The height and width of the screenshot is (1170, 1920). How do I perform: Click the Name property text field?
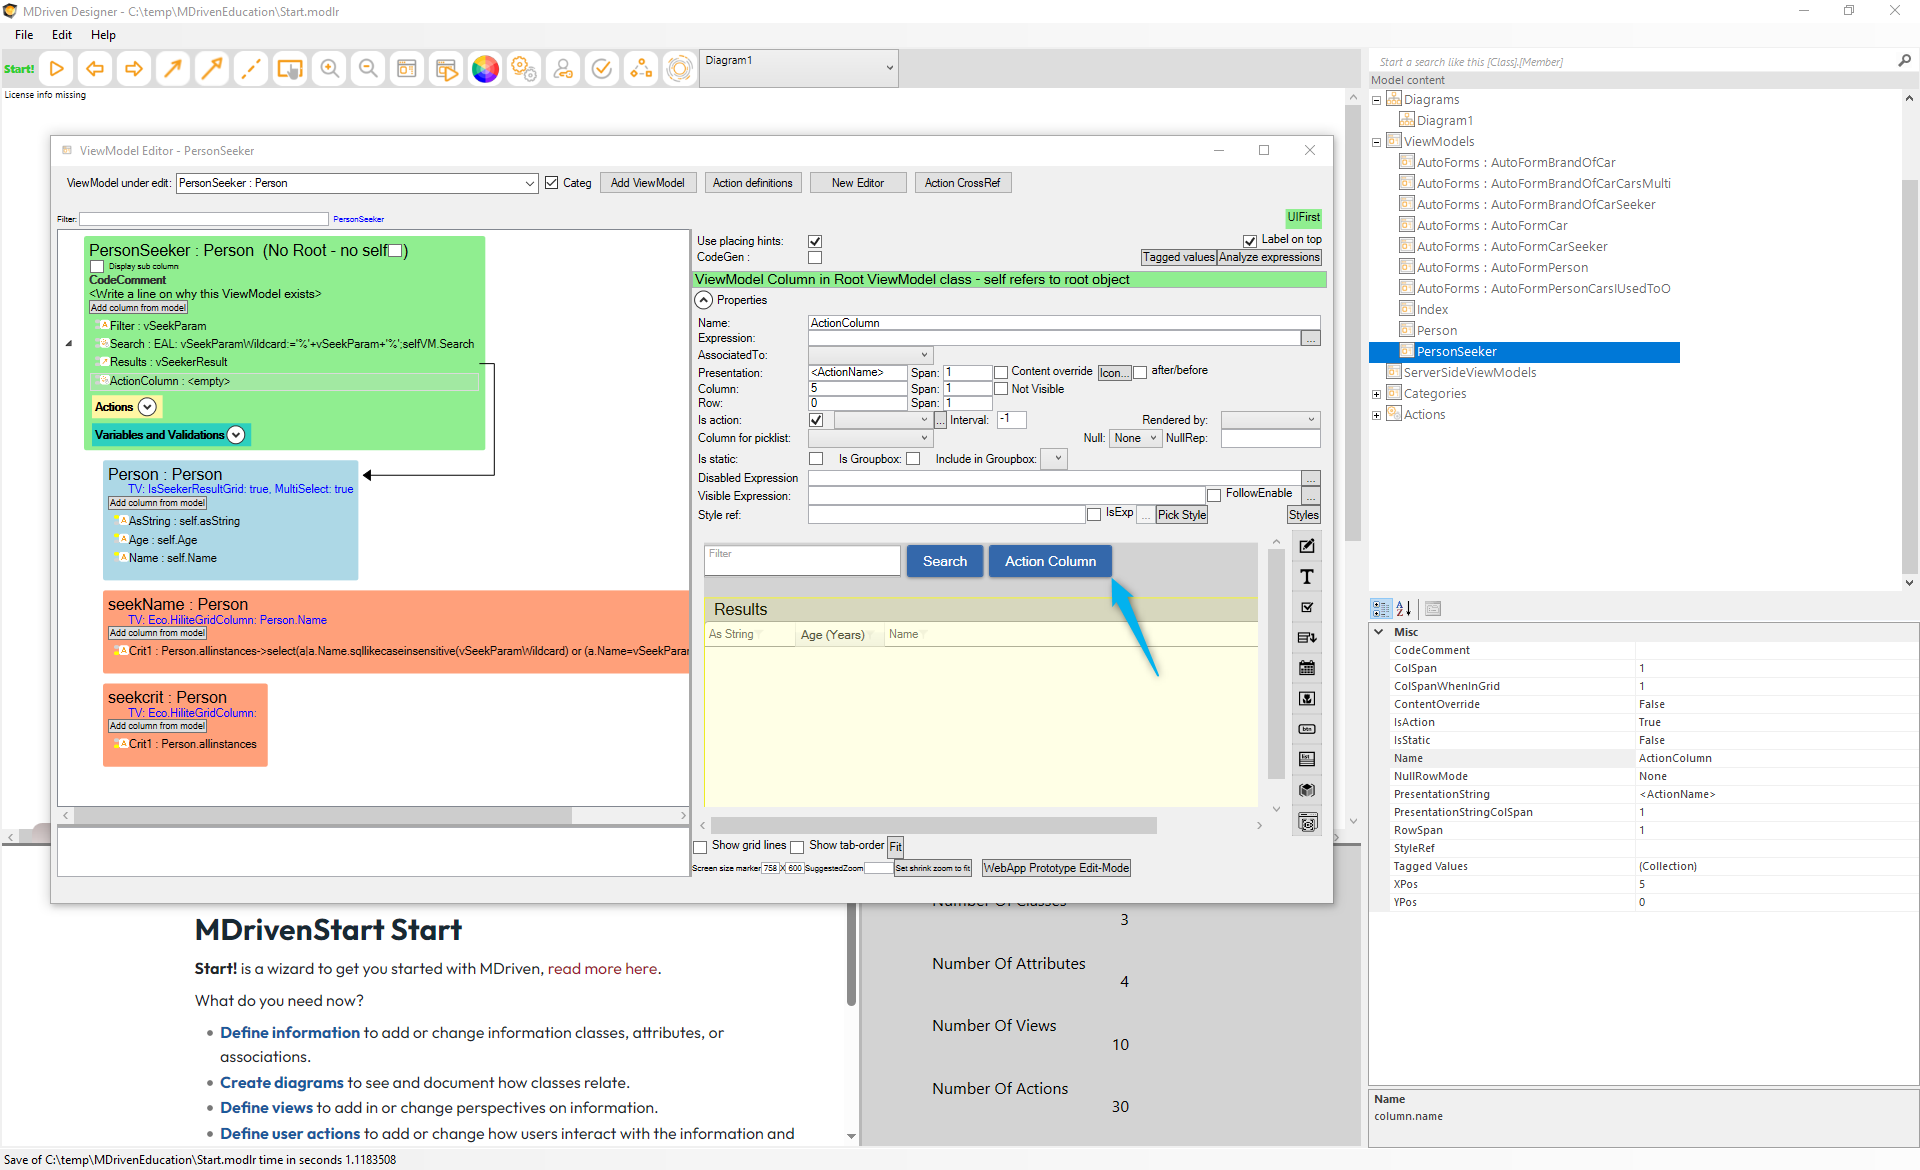coord(1062,323)
